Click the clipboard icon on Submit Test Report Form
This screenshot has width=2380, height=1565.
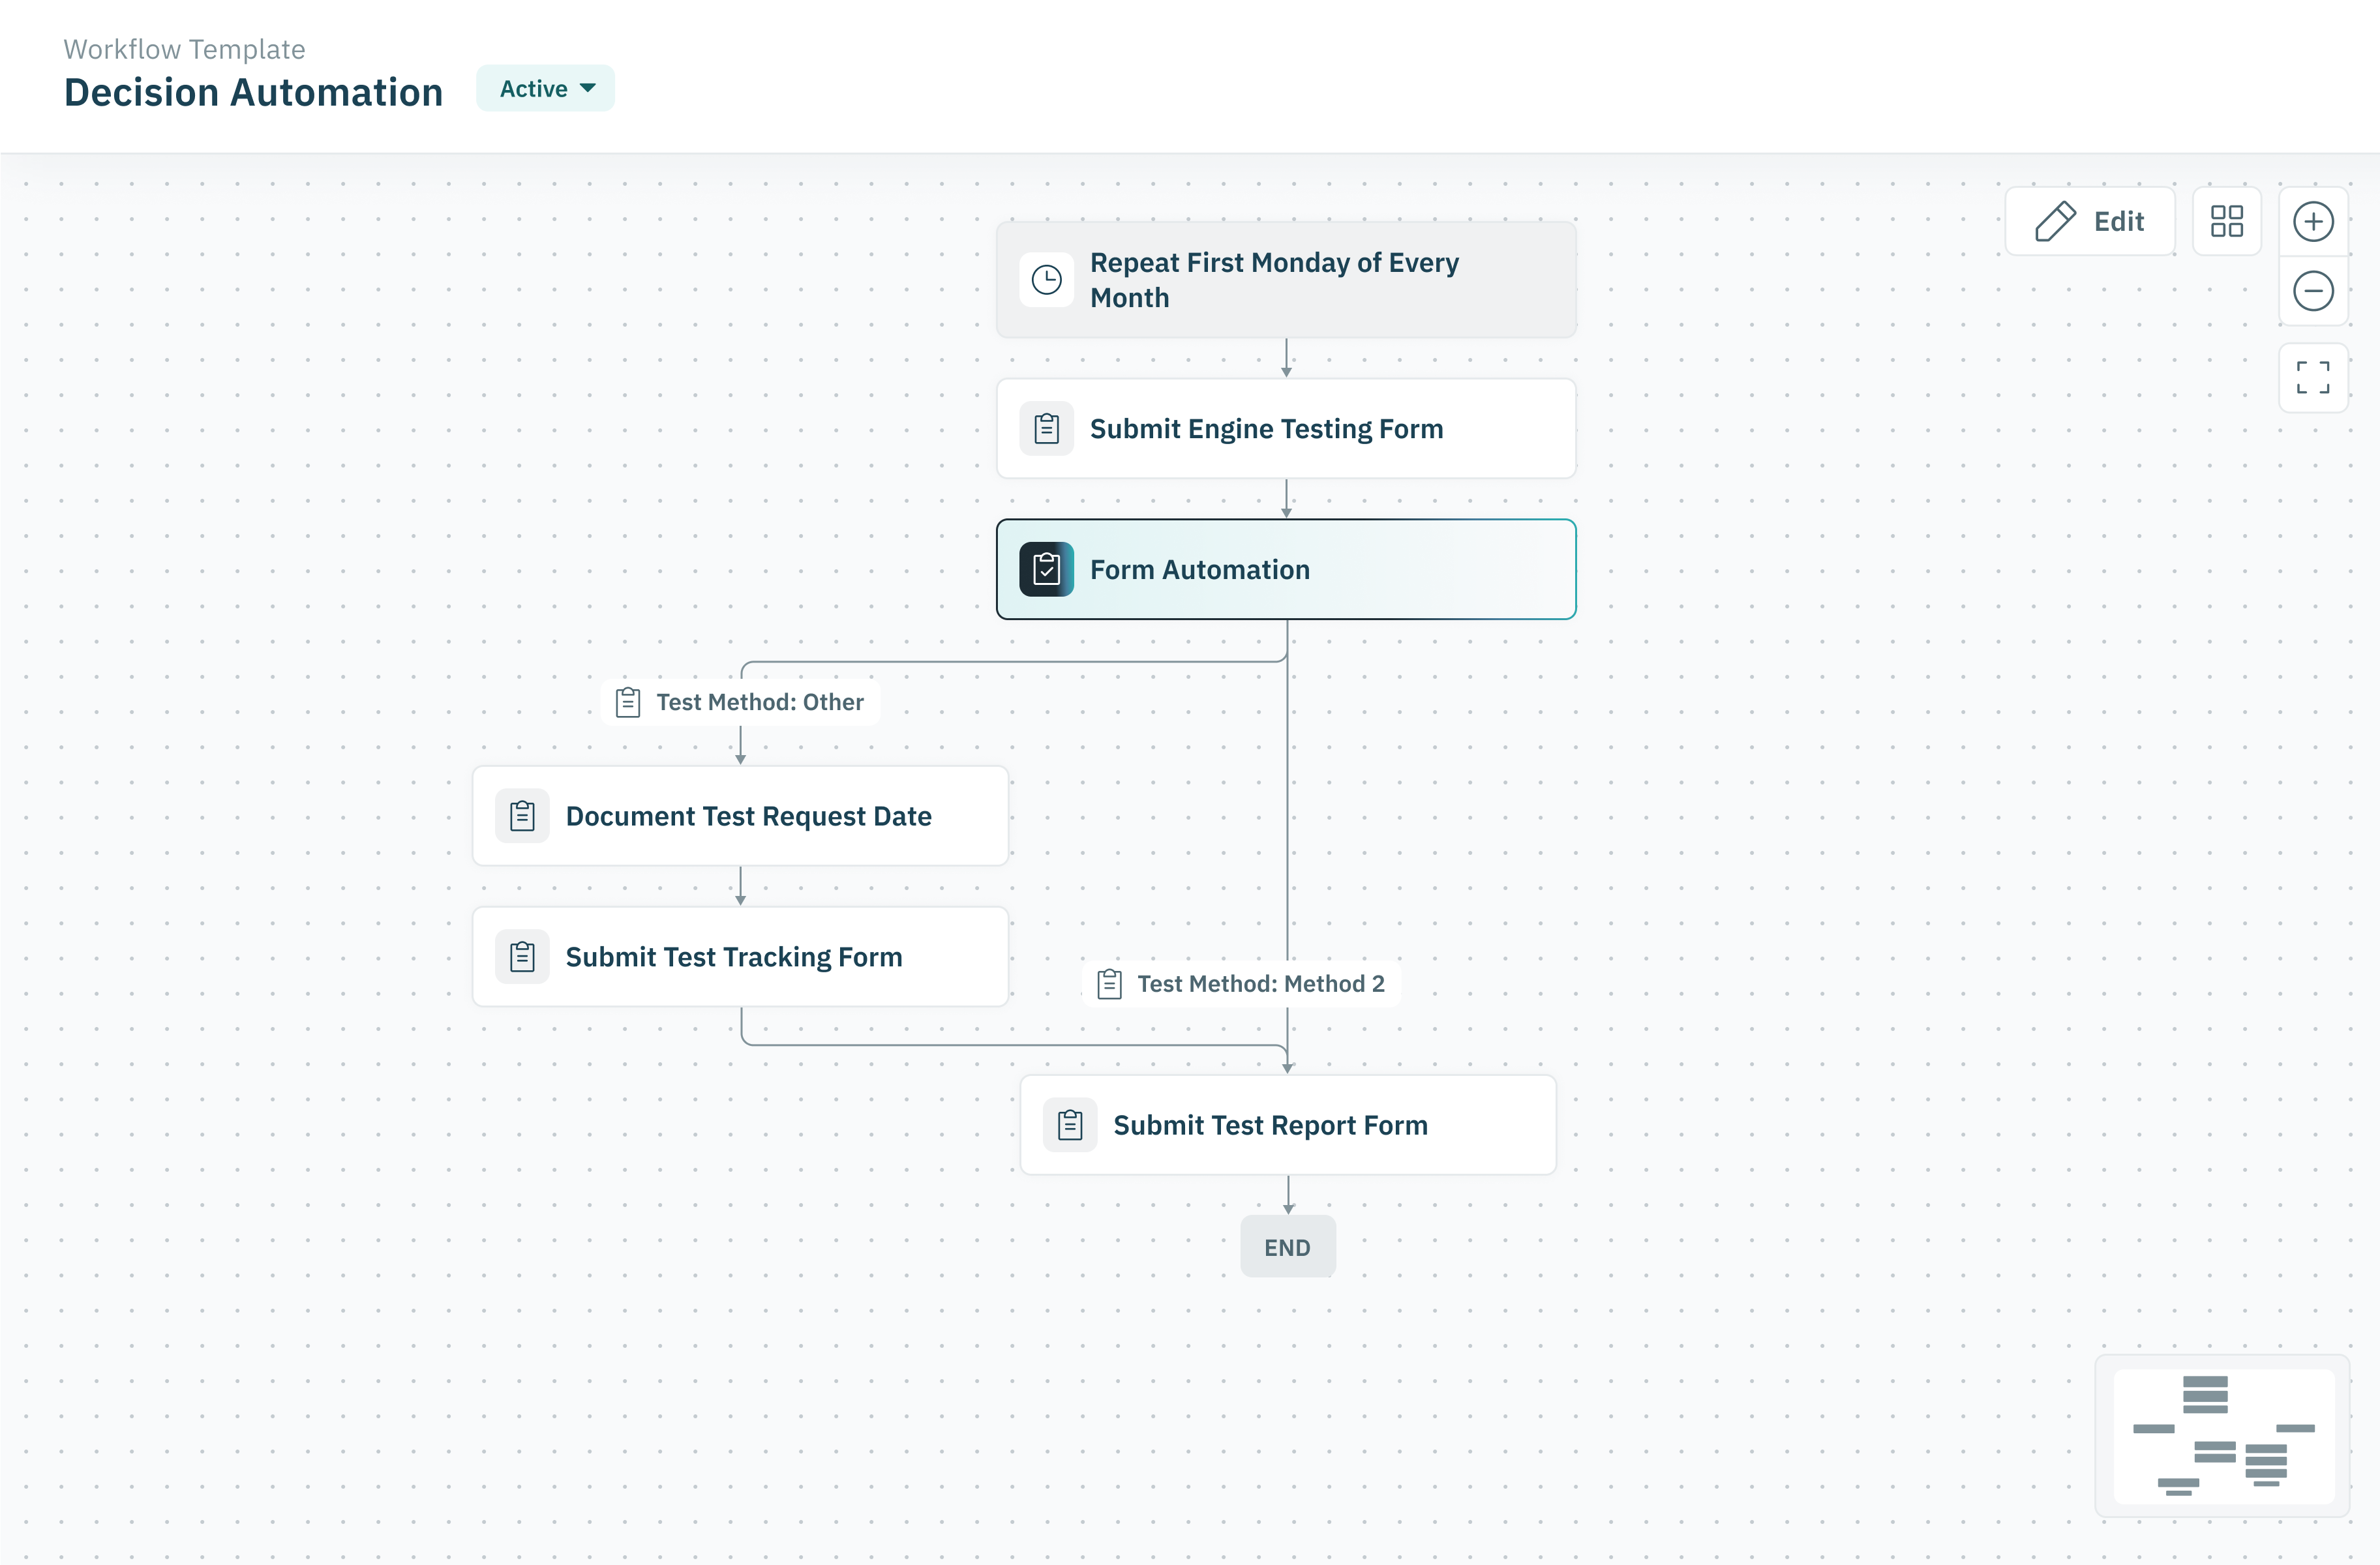coord(1070,1125)
